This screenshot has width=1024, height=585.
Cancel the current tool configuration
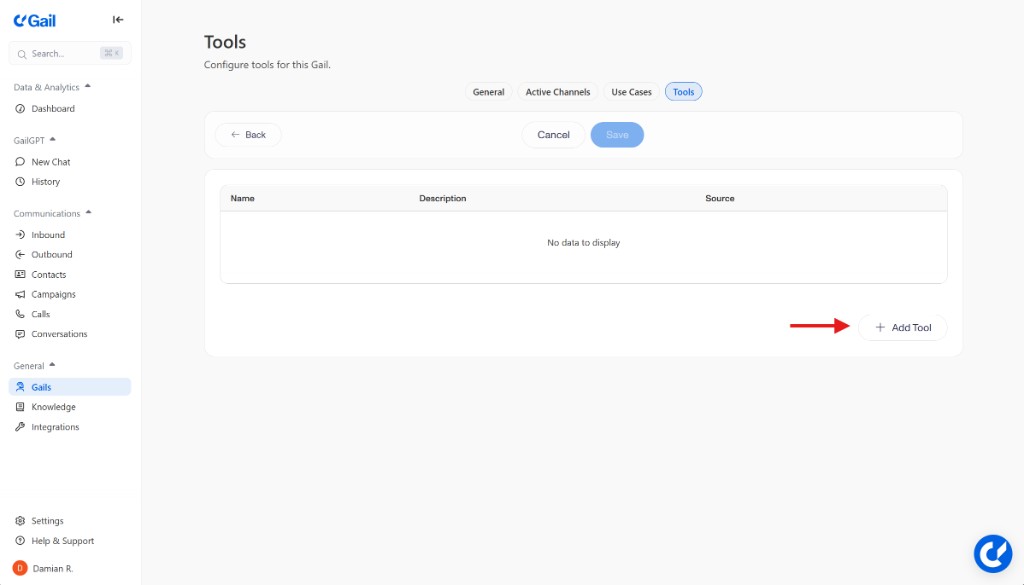pyautogui.click(x=553, y=134)
